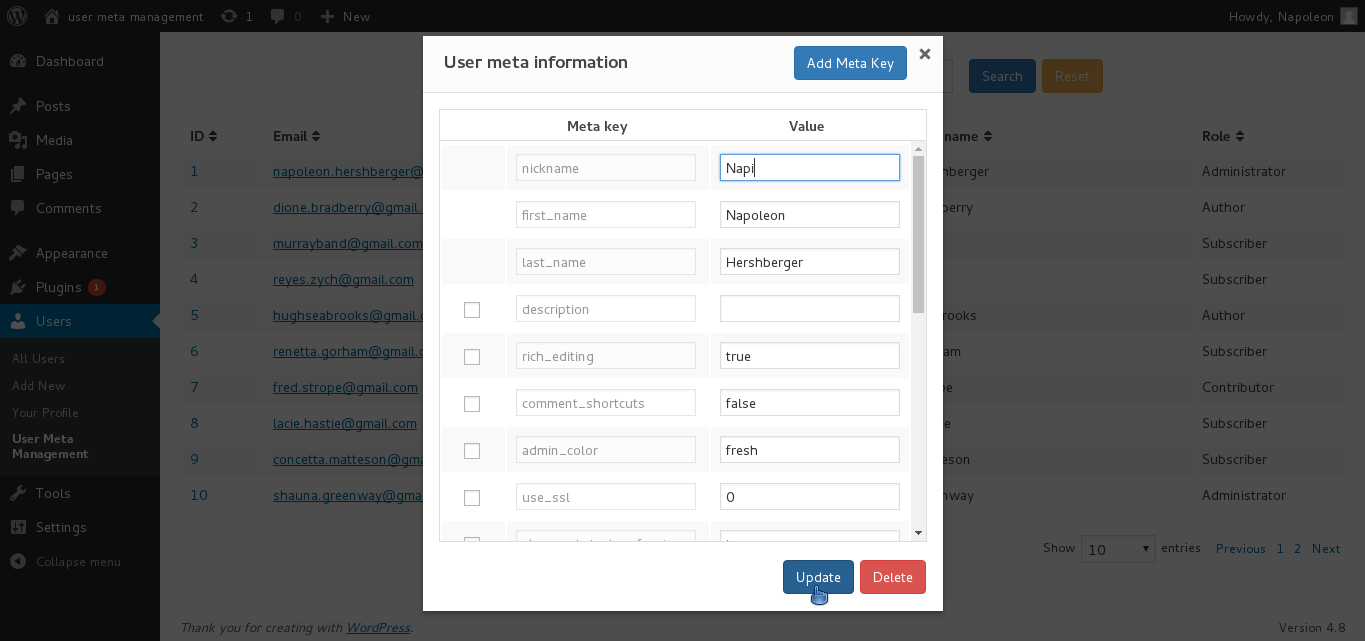Sort by ID column arrows
Image resolution: width=1365 pixels, height=641 pixels.
pyautogui.click(x=213, y=136)
